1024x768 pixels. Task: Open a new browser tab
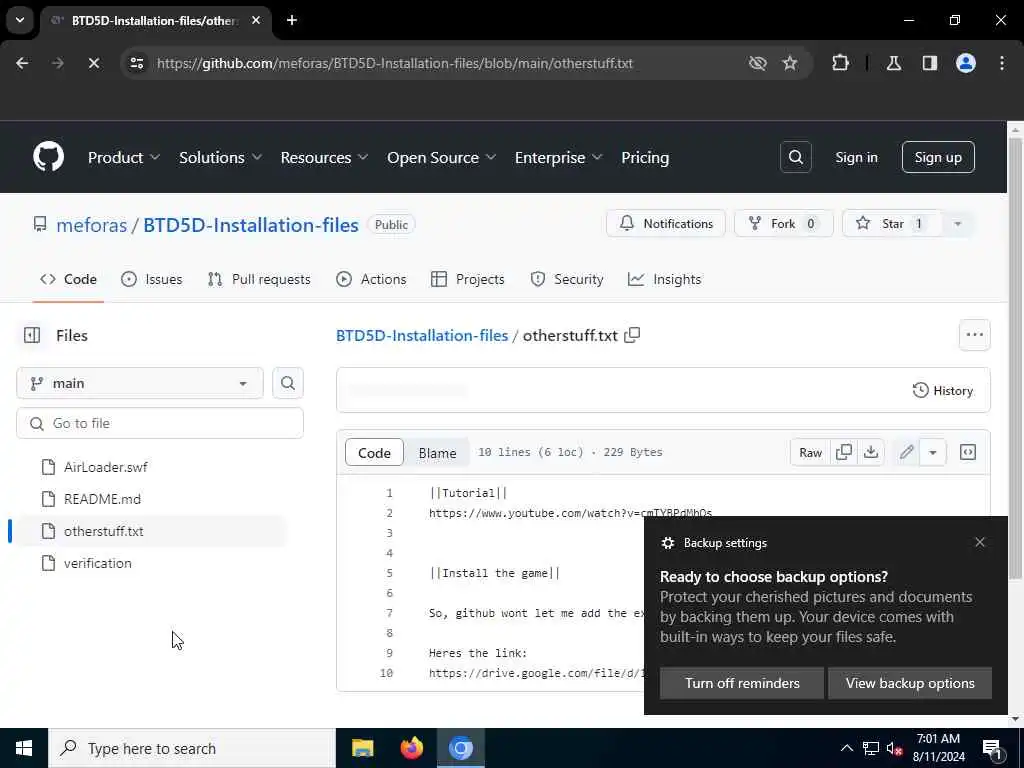click(292, 20)
